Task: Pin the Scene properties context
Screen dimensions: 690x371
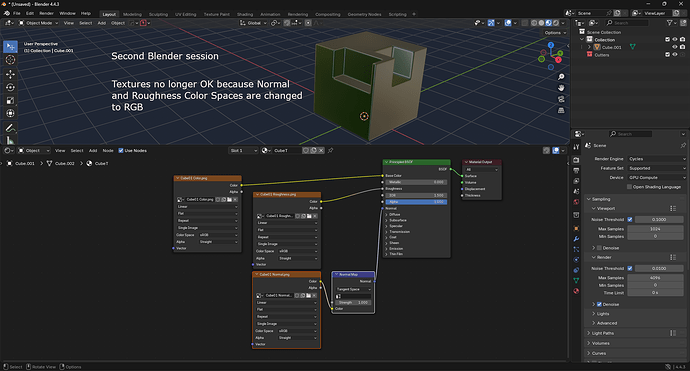Action: [x=683, y=145]
